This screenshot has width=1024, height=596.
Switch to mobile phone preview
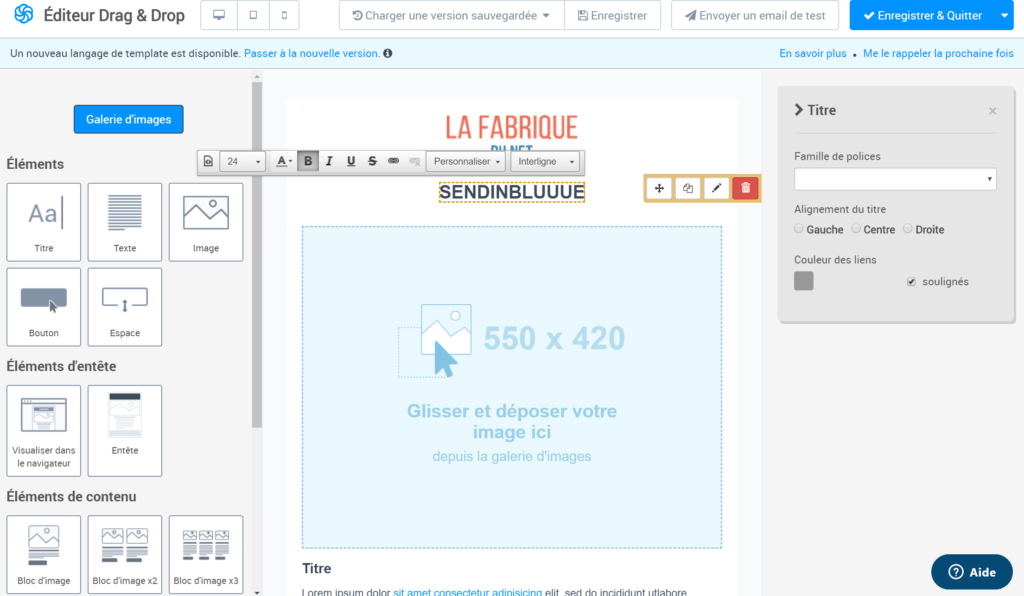(284, 16)
